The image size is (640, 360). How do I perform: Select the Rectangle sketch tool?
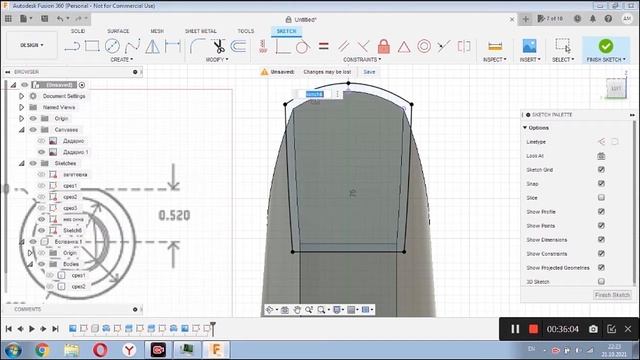point(92,46)
